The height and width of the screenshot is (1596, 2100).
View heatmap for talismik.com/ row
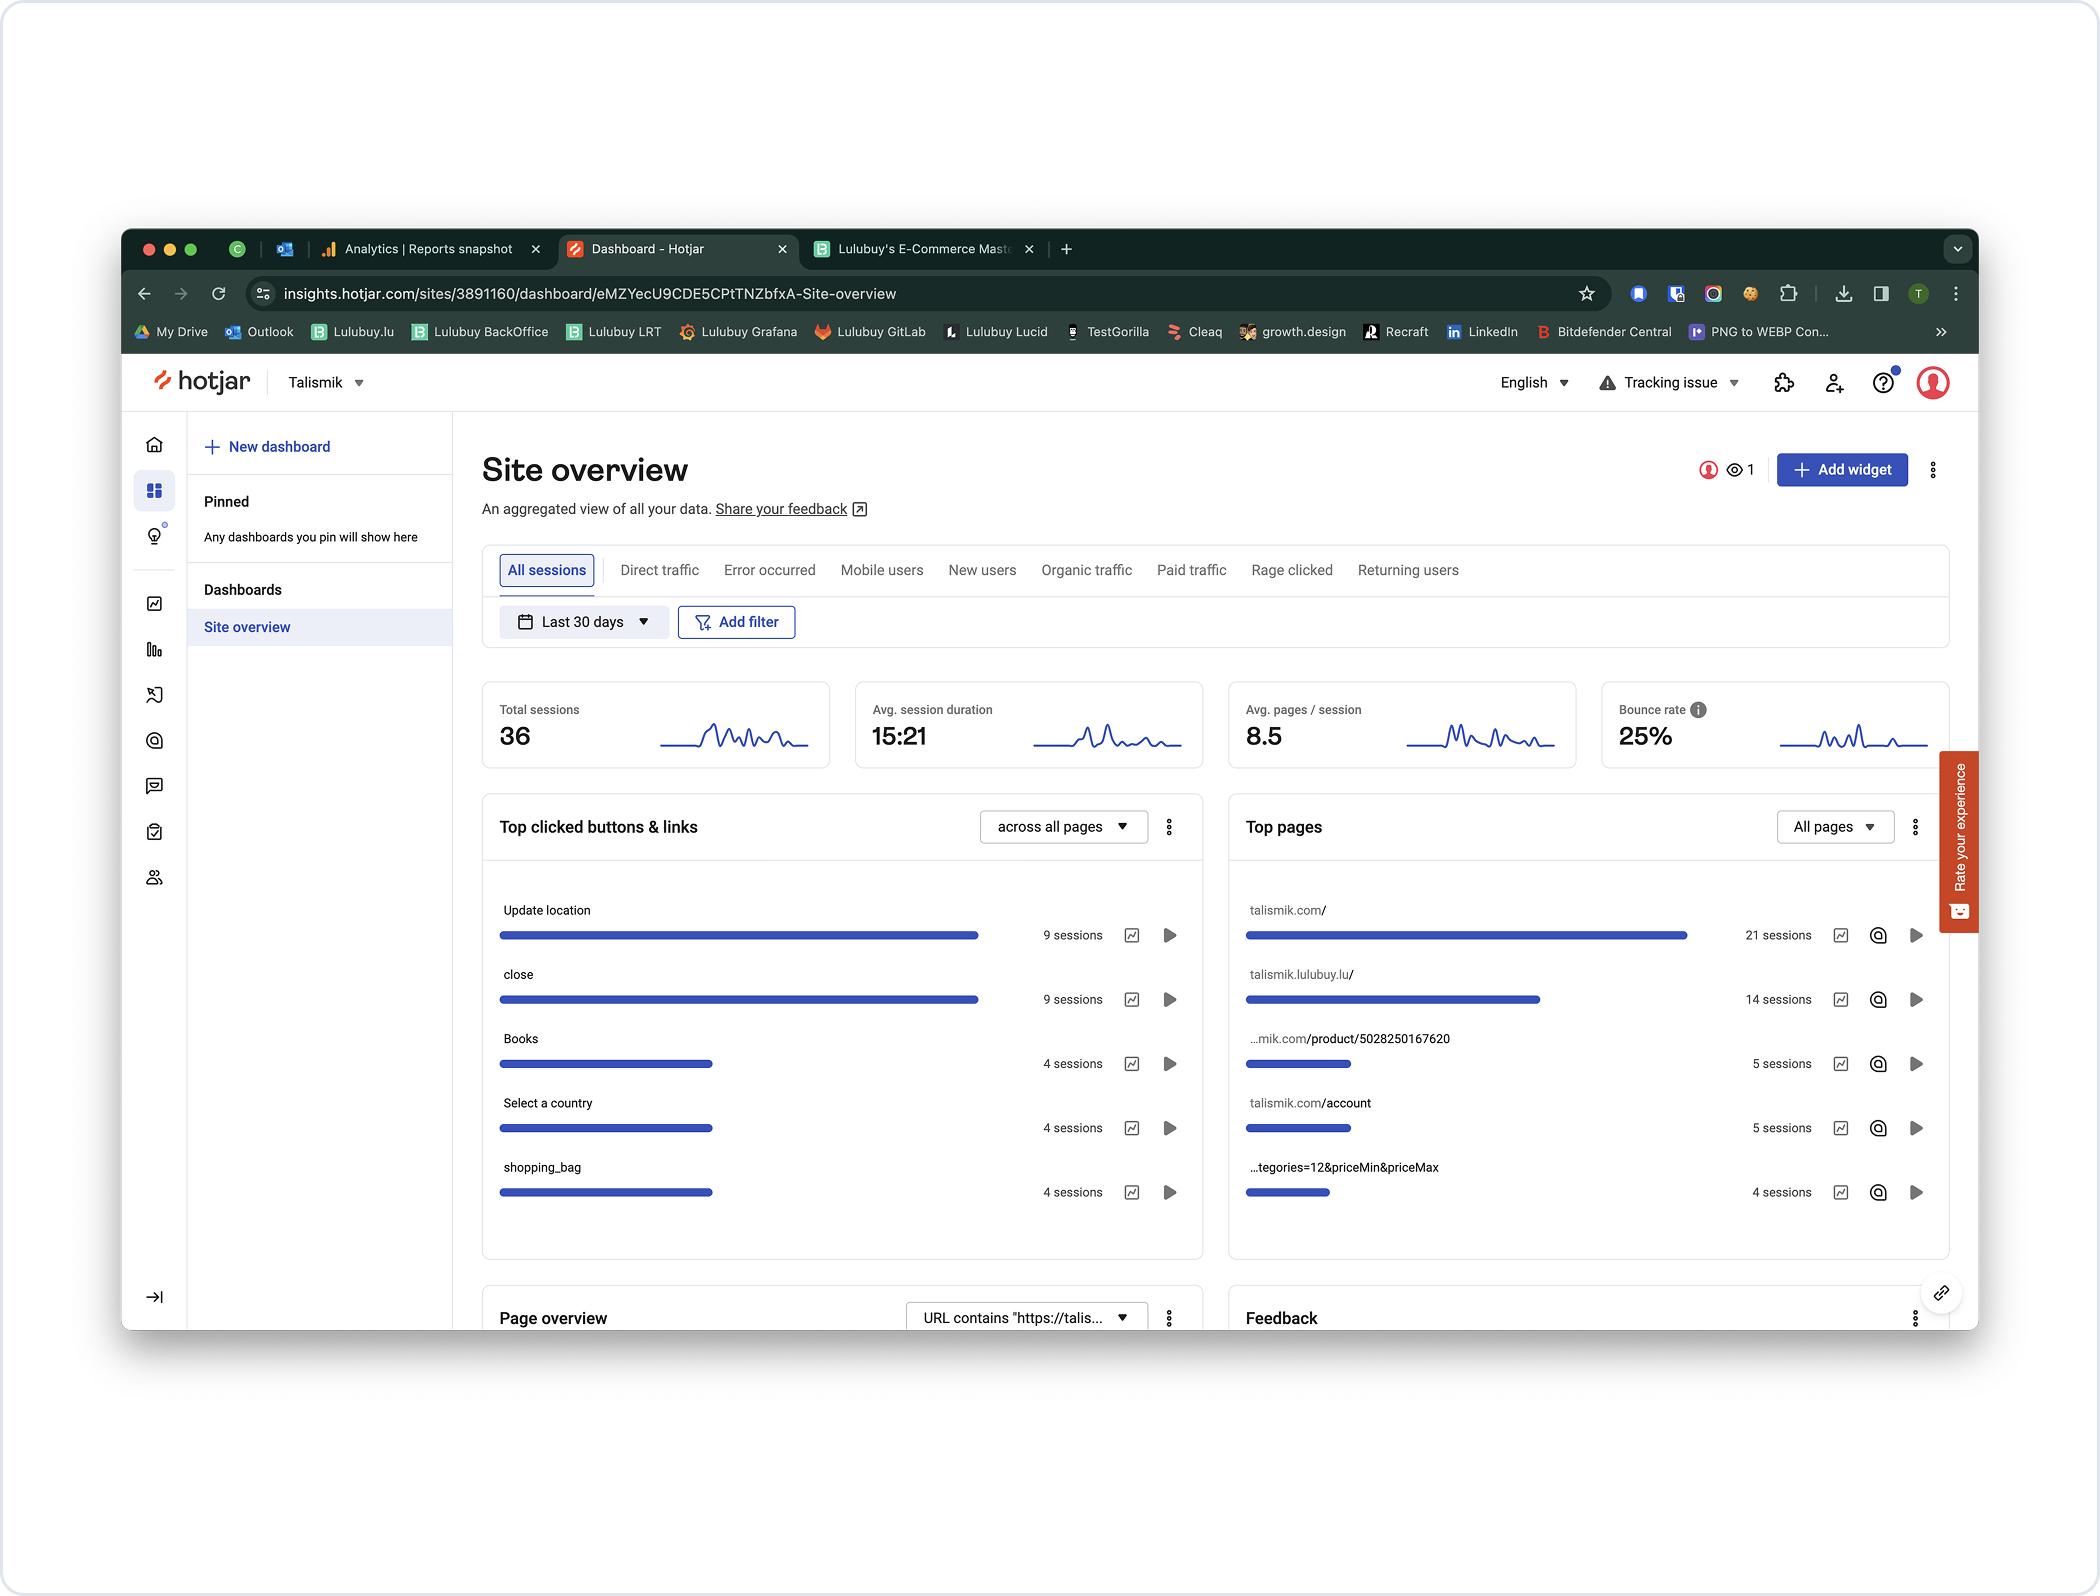(1878, 936)
